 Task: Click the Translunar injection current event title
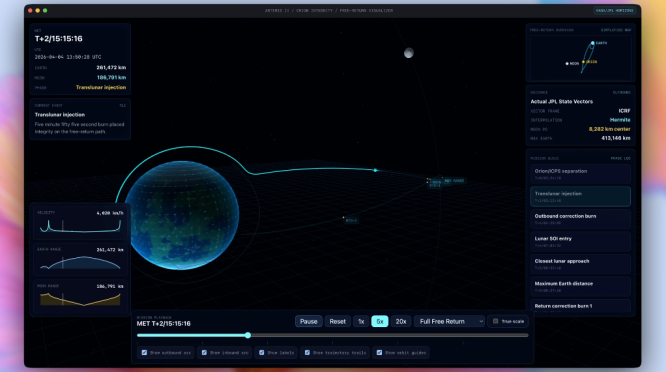(x=60, y=115)
